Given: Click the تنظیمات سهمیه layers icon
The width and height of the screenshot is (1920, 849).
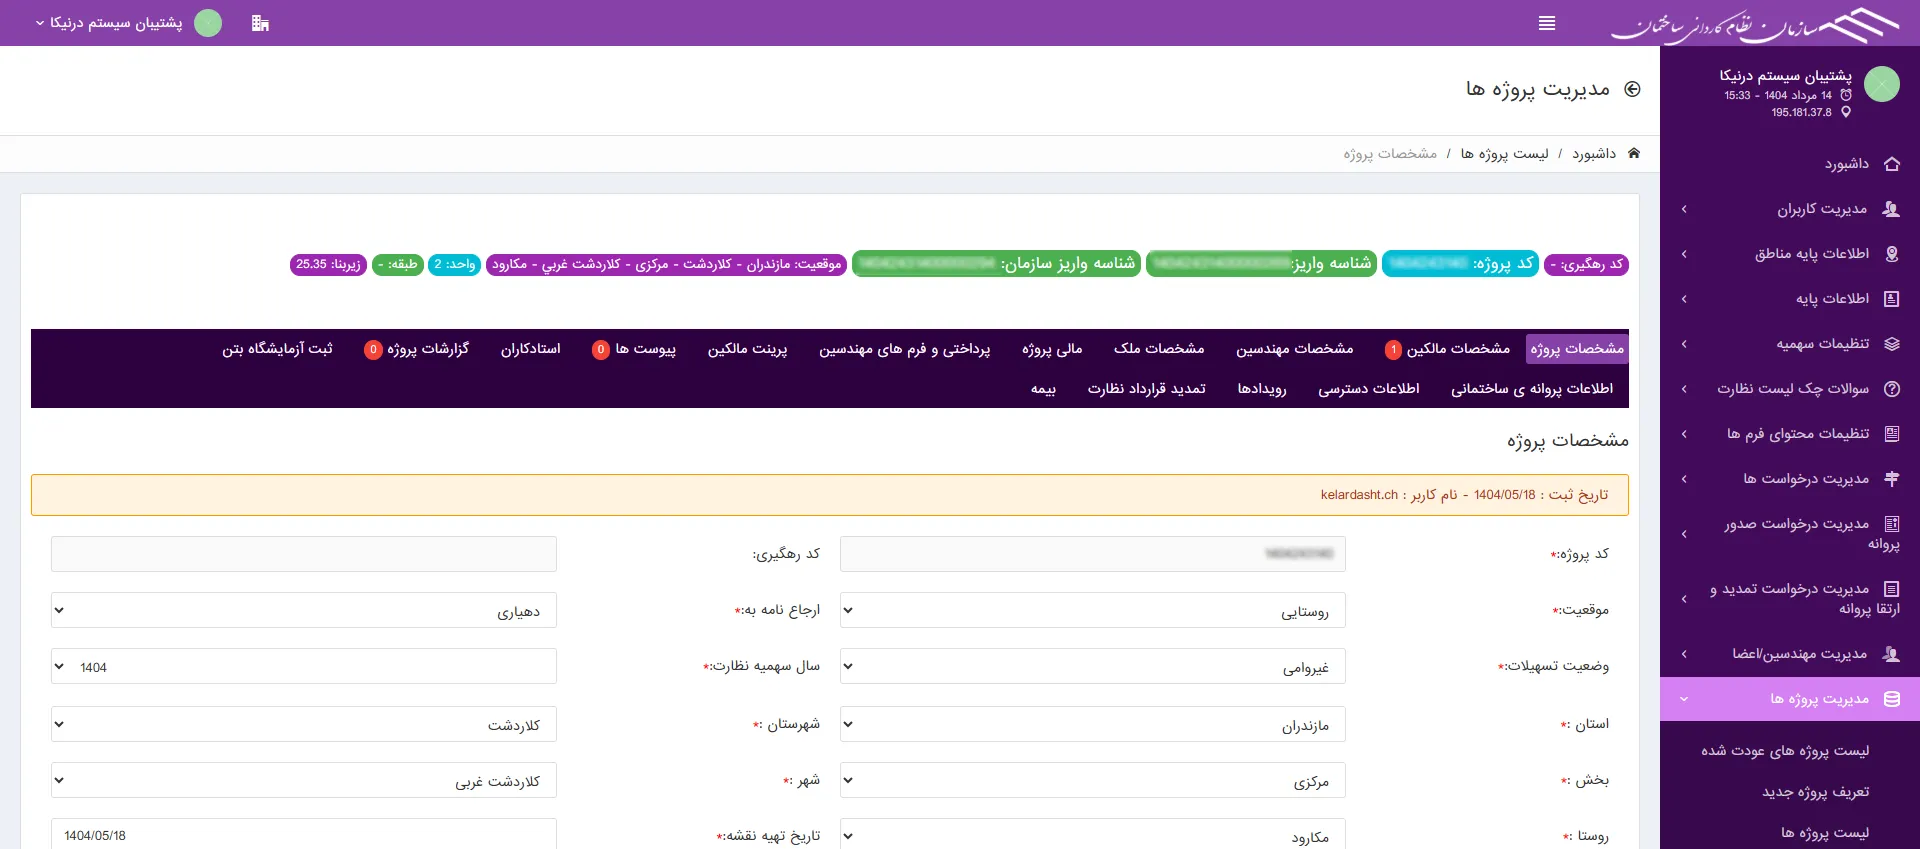Looking at the screenshot, I should tap(1891, 344).
